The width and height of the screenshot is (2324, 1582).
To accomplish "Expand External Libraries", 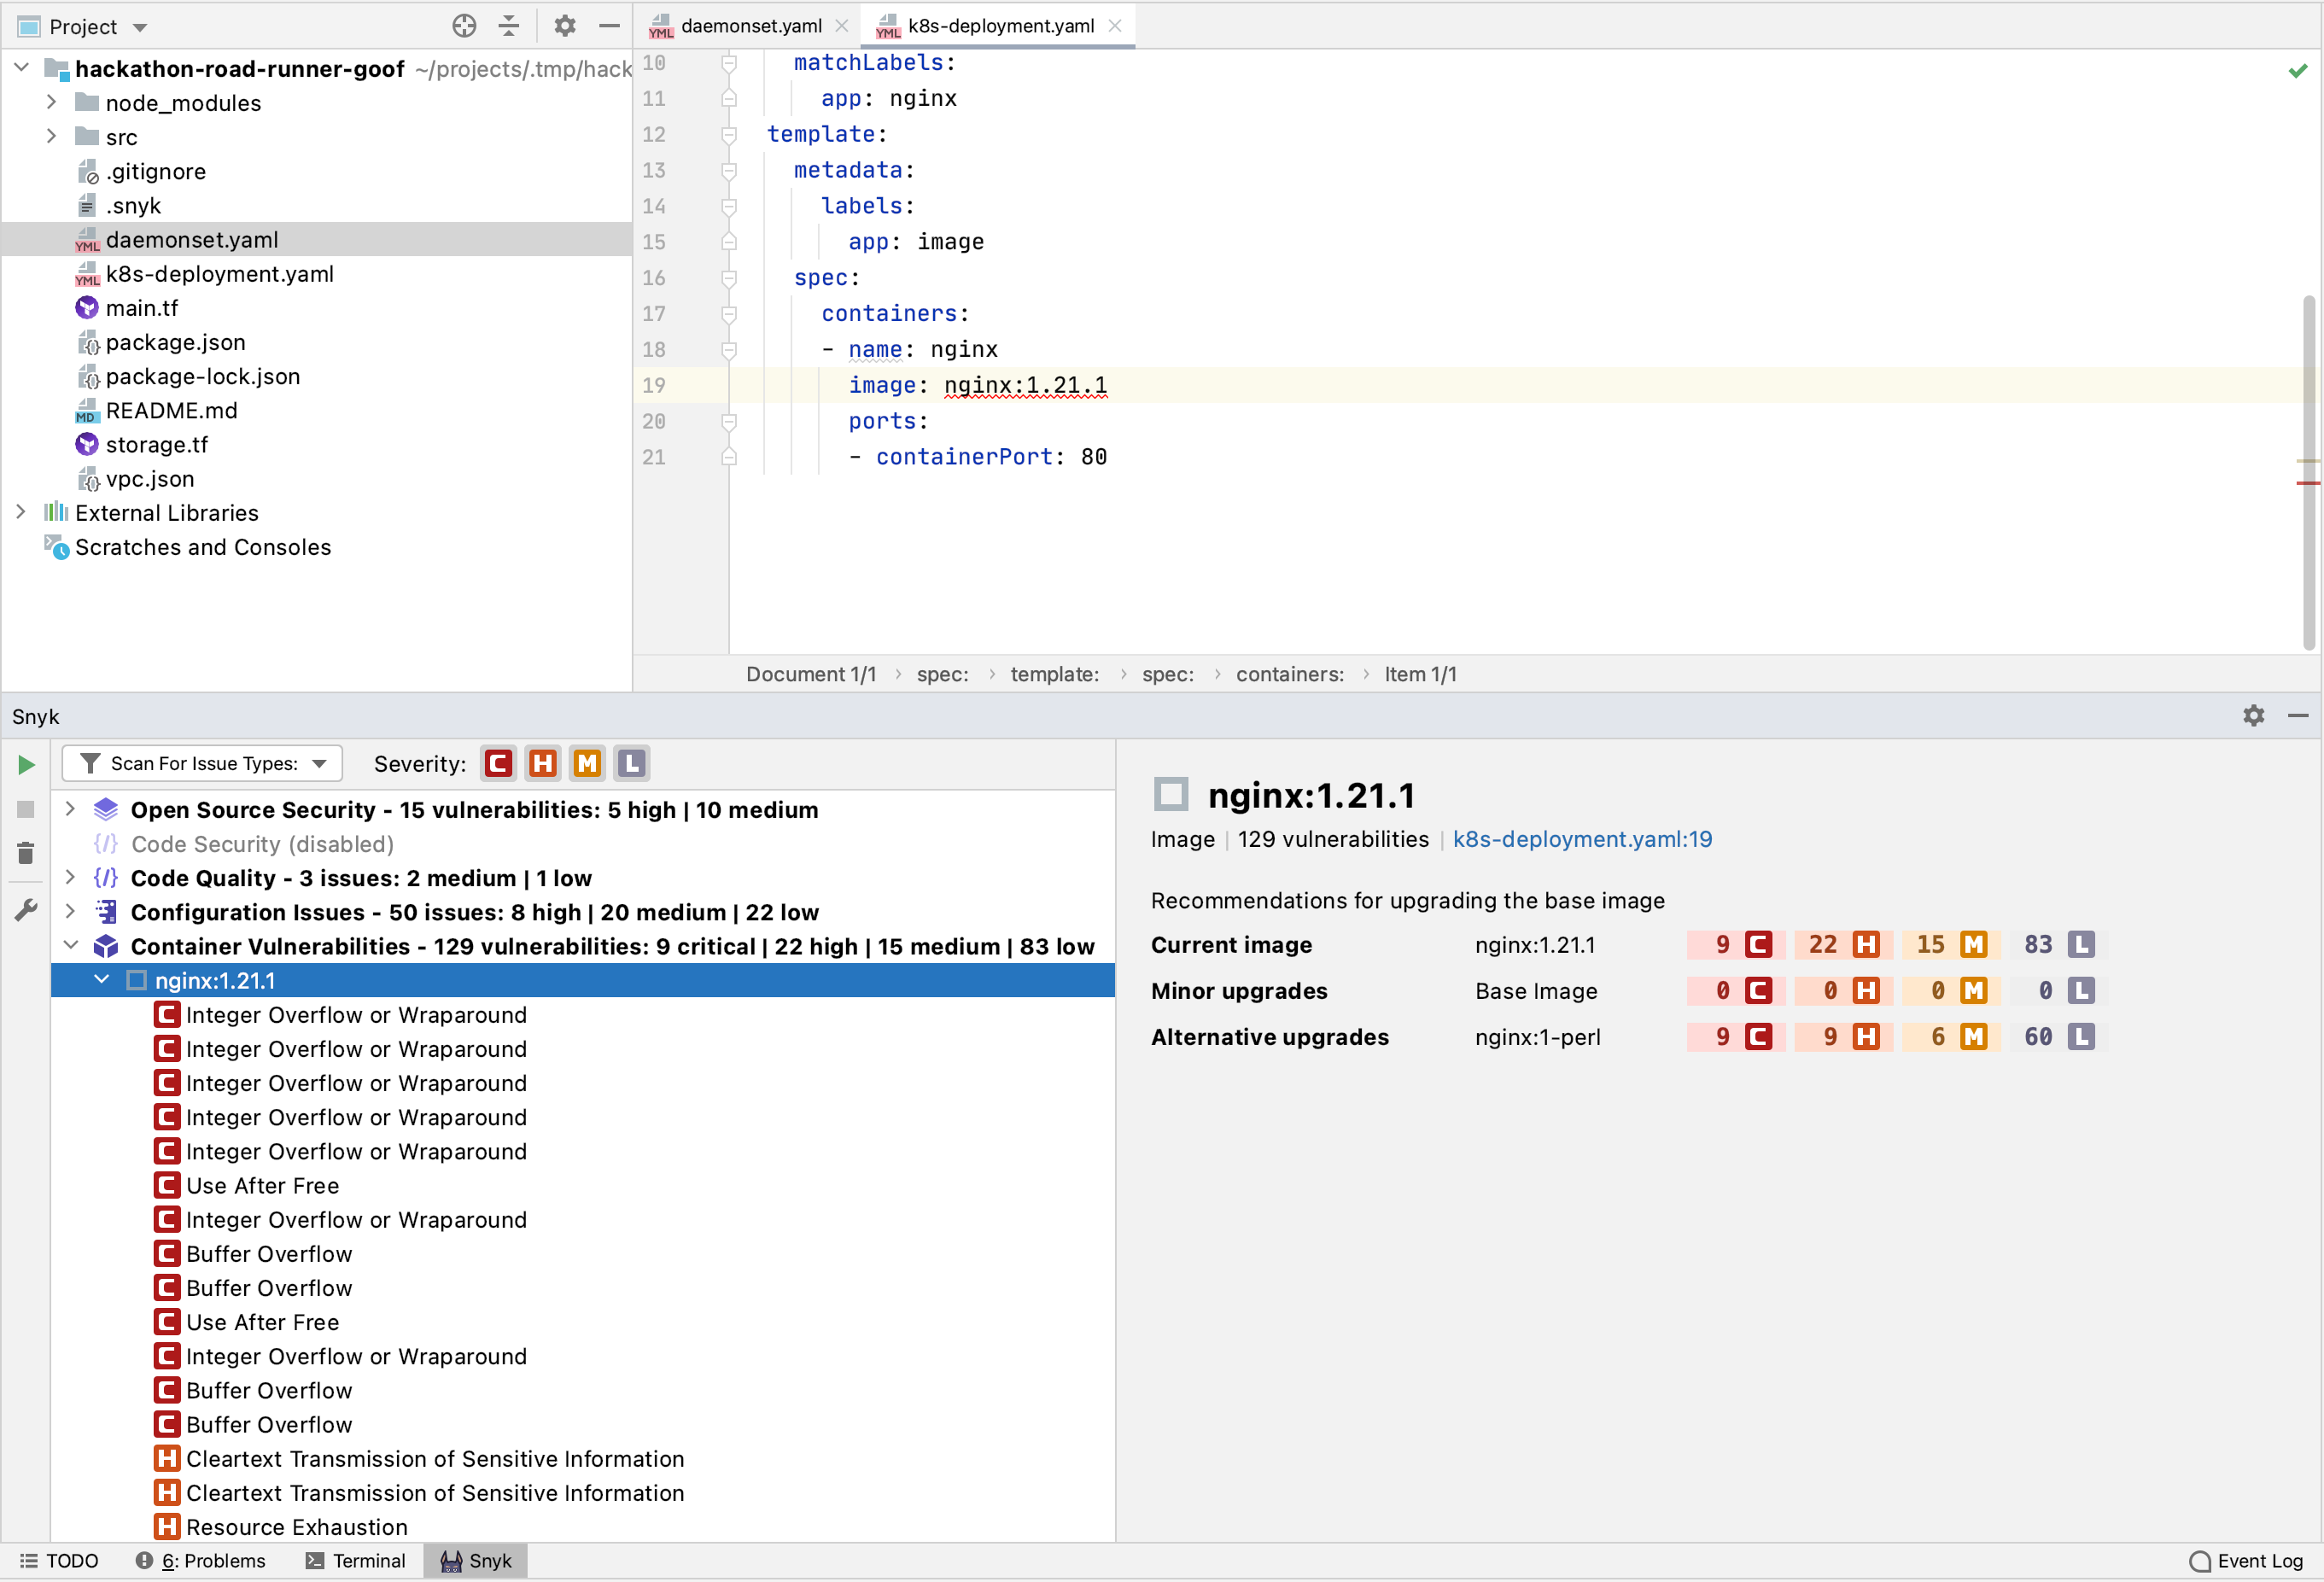I will point(20,512).
